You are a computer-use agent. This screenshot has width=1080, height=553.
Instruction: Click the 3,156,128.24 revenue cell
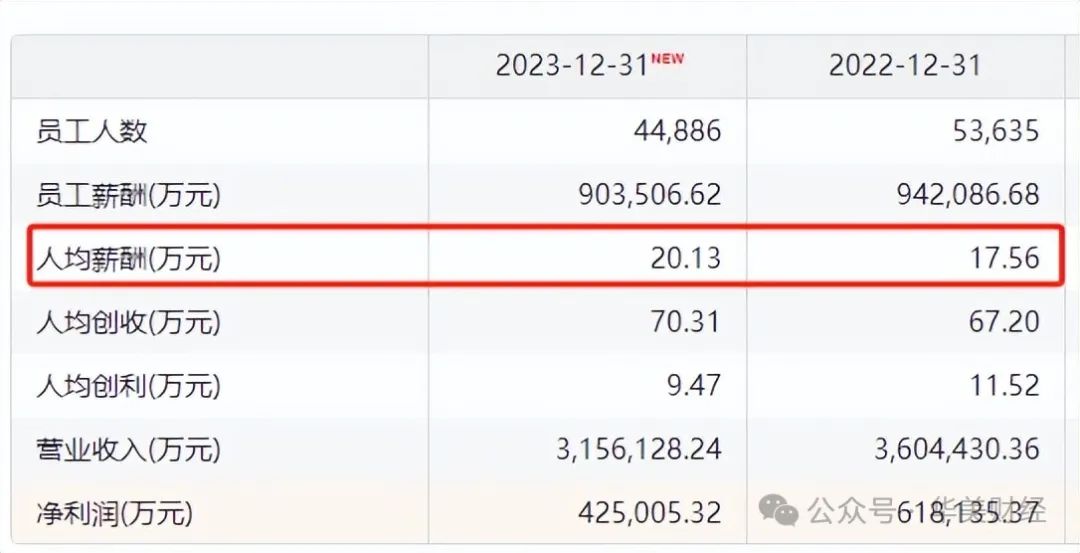click(639, 450)
